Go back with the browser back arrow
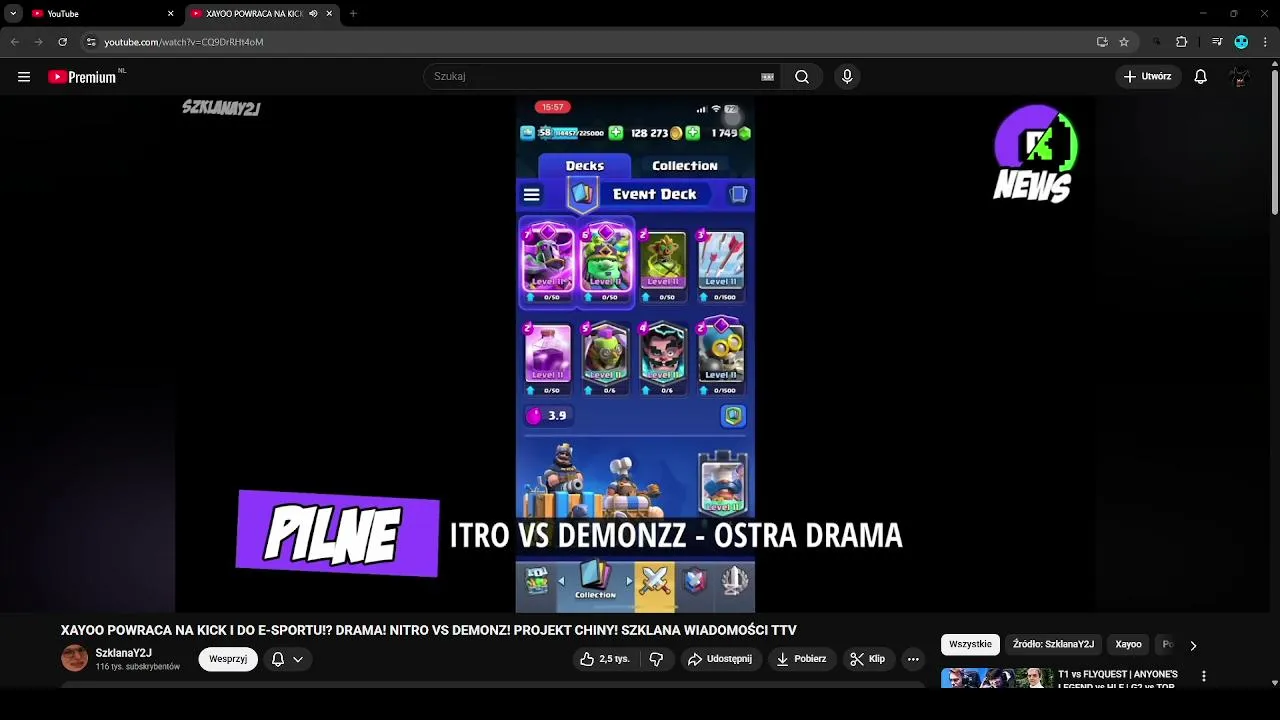Screen dimensions: 1280x720 14,42
